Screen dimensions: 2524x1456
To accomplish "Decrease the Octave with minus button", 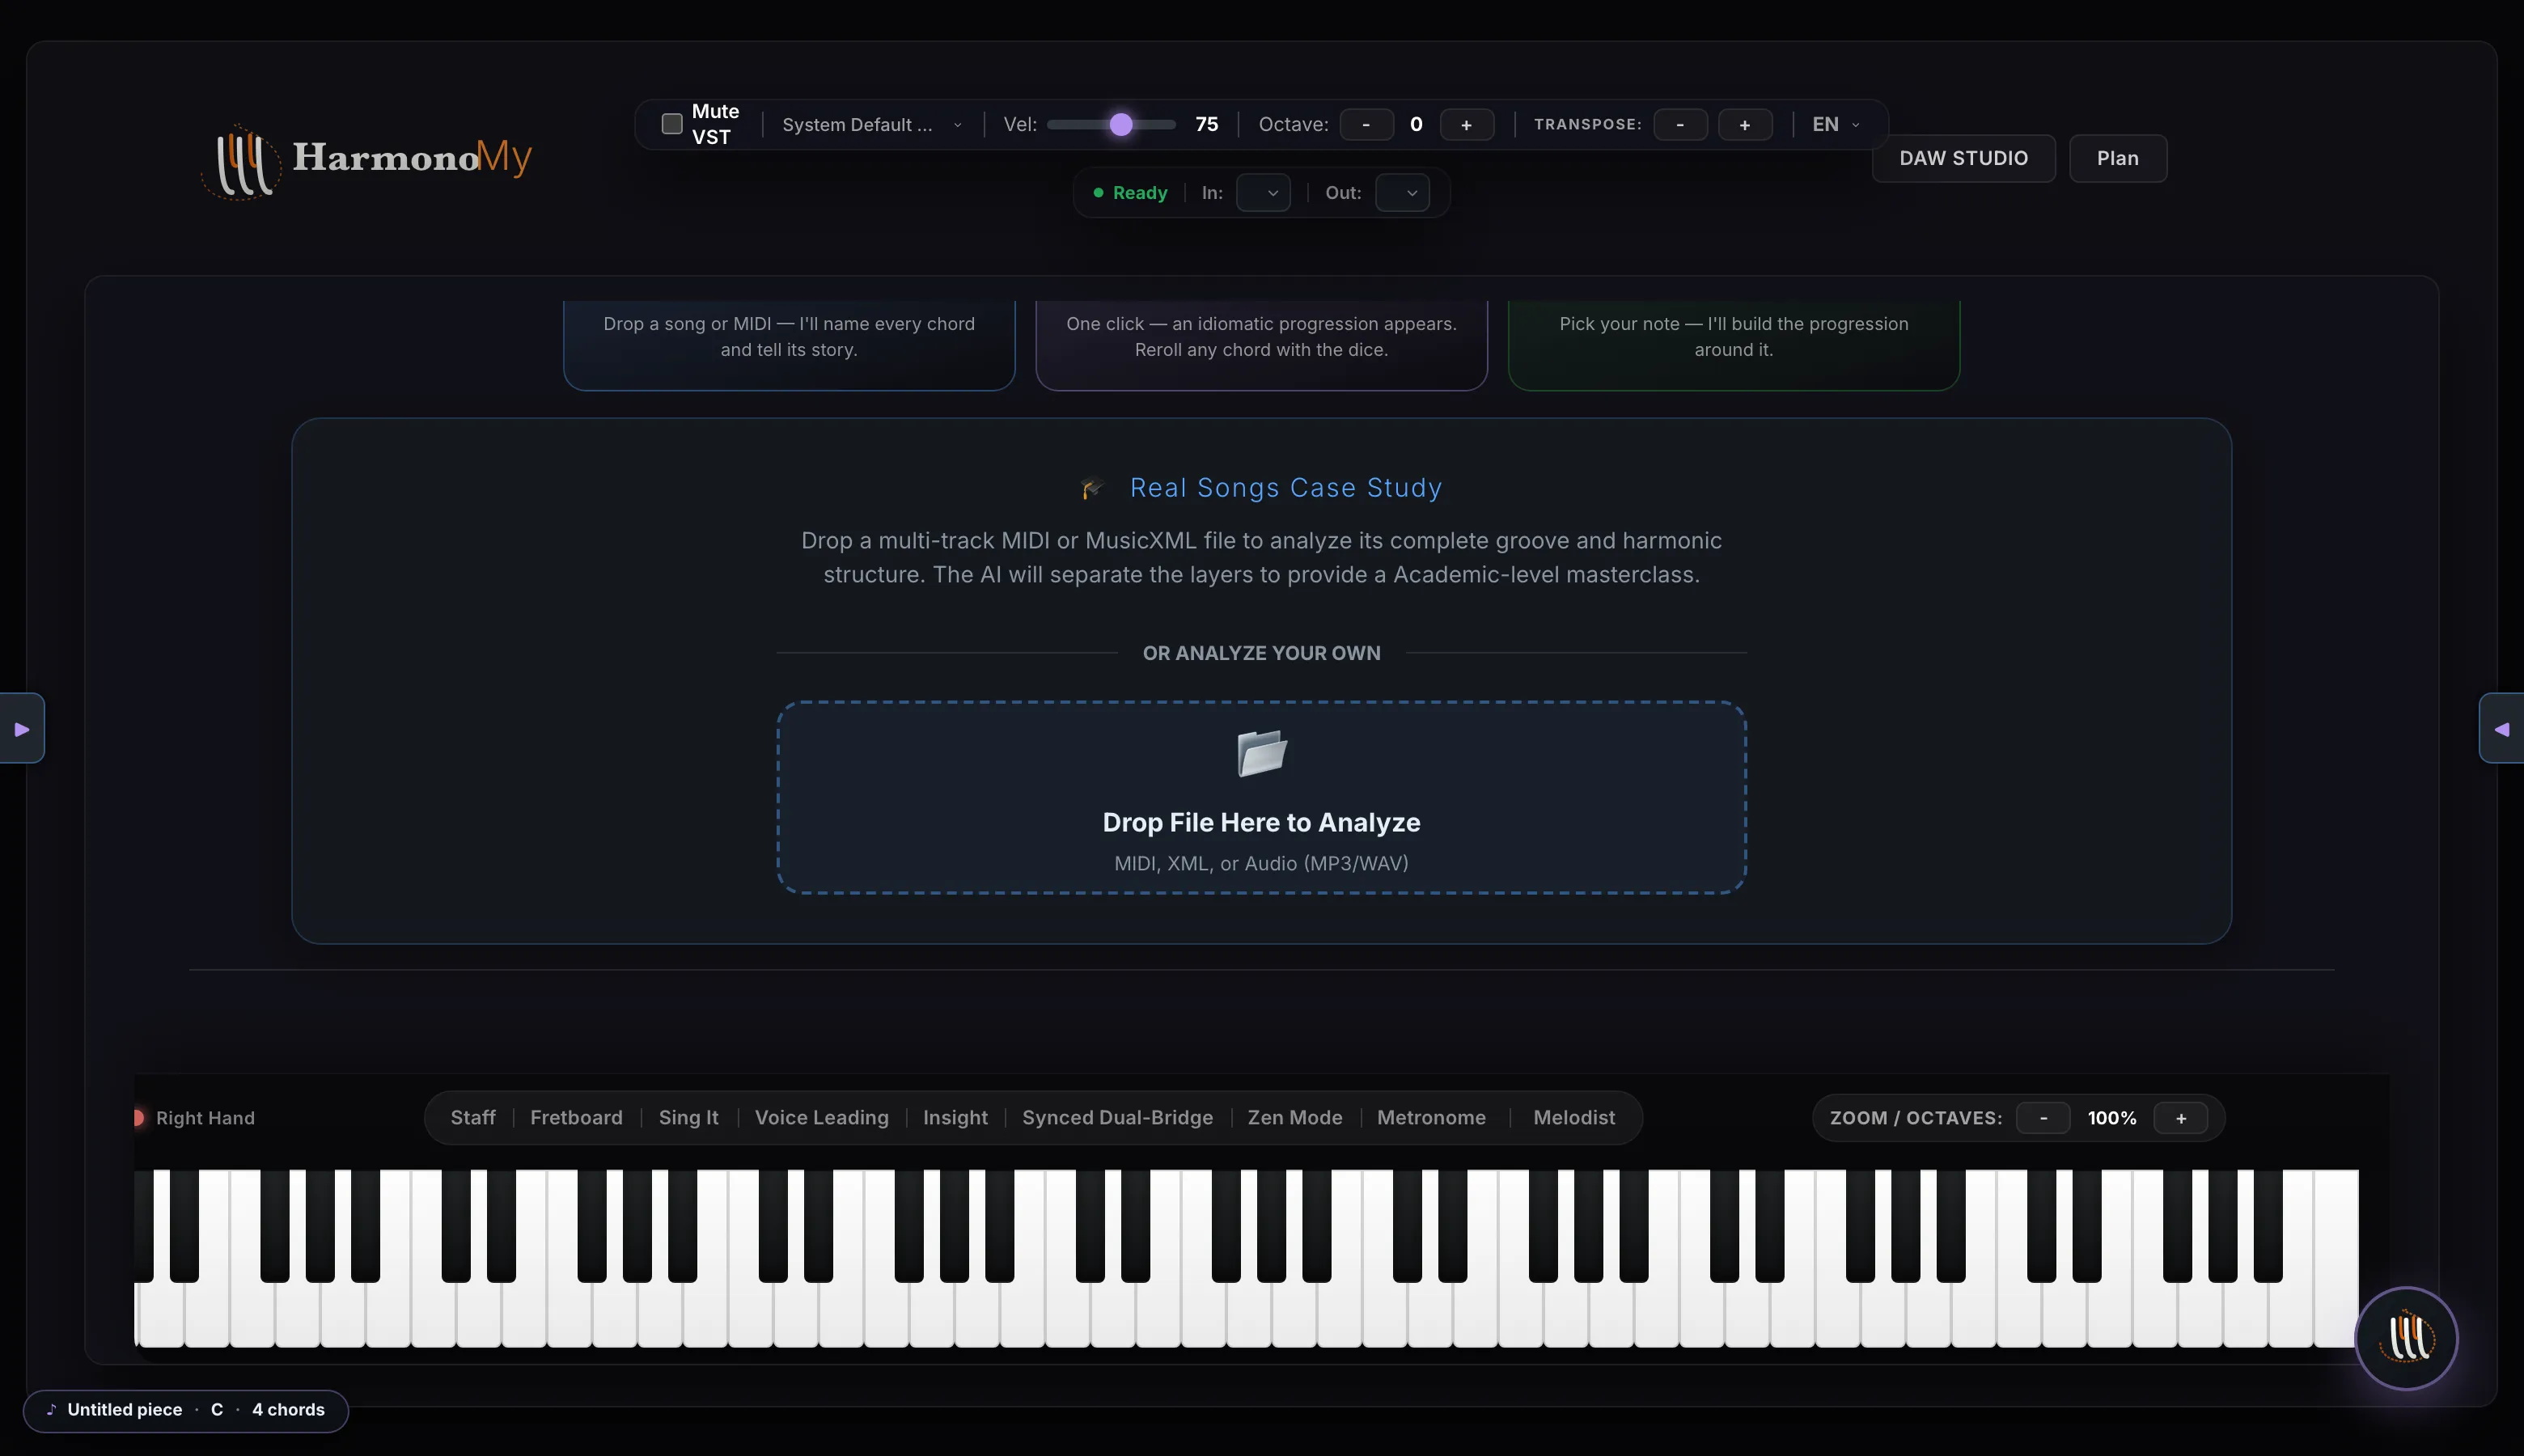I will pos(1366,125).
